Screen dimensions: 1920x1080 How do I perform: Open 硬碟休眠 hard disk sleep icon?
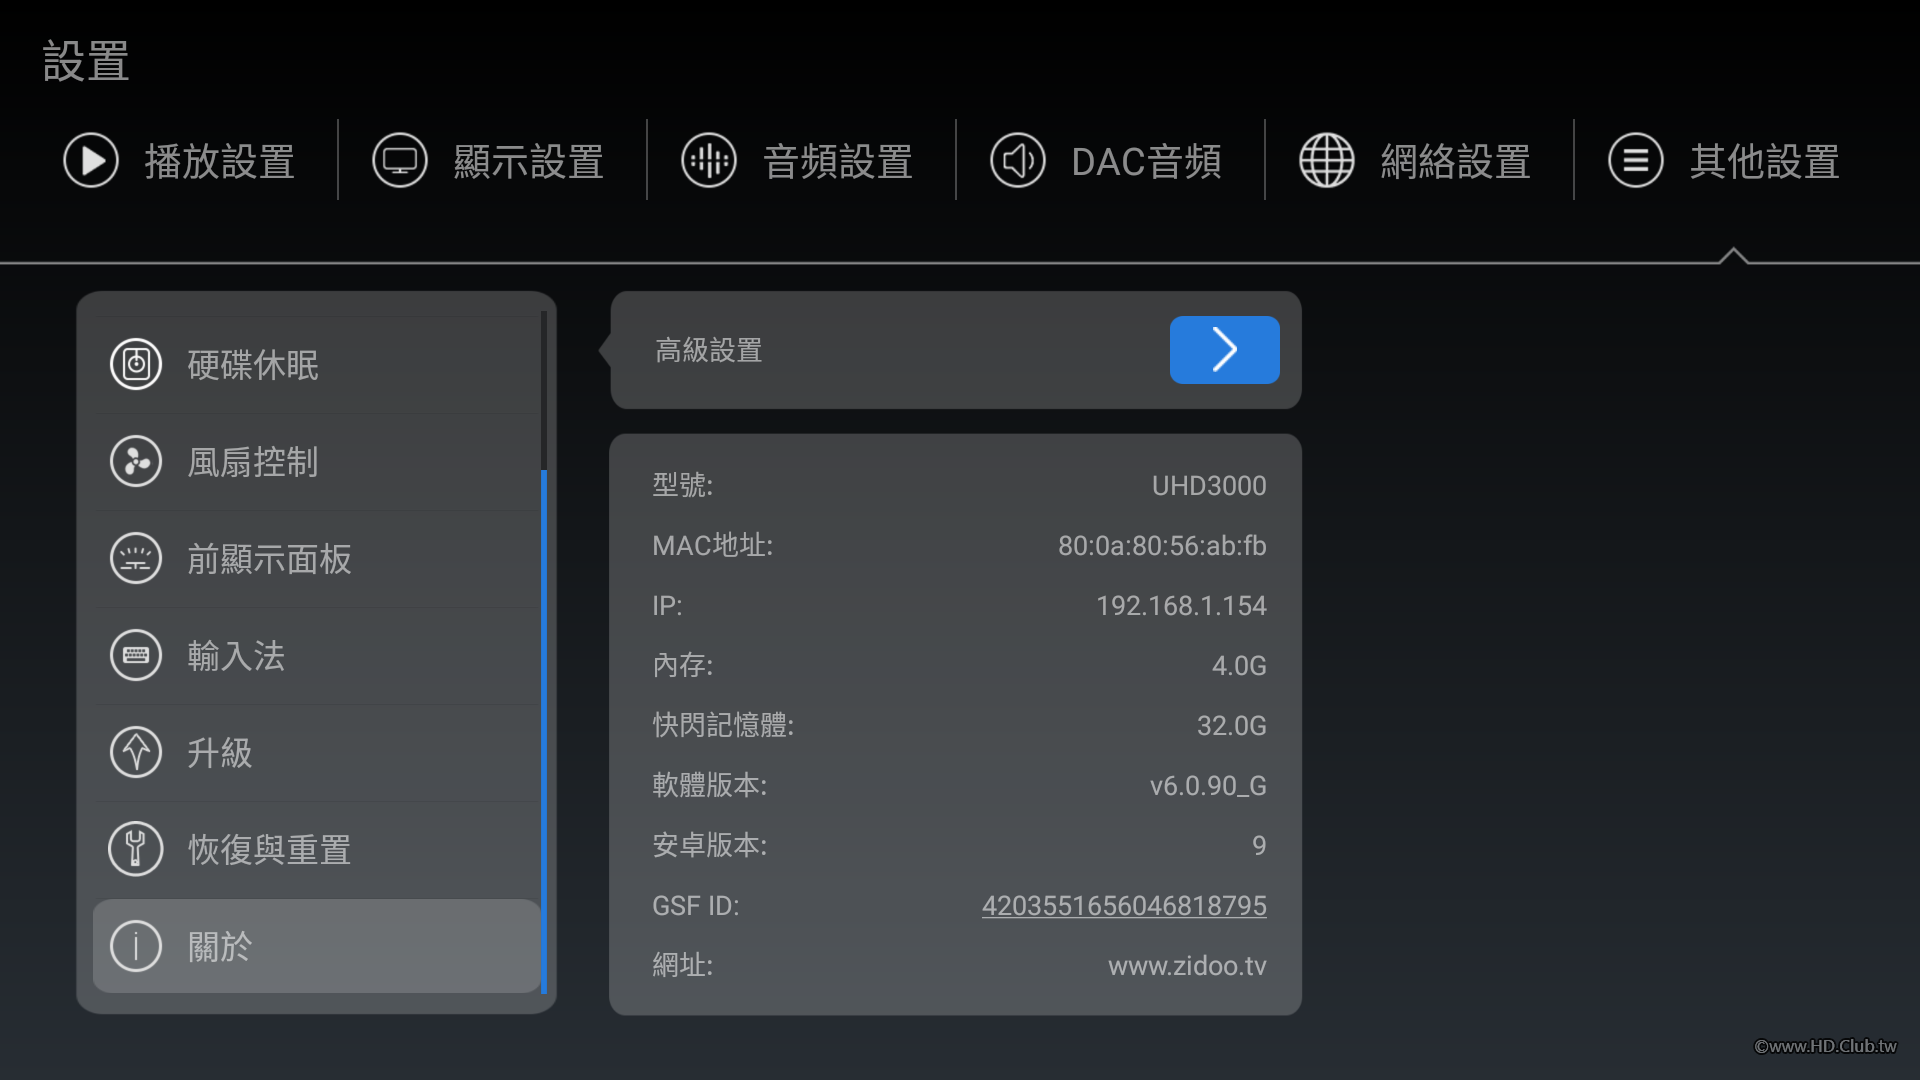tap(136, 365)
